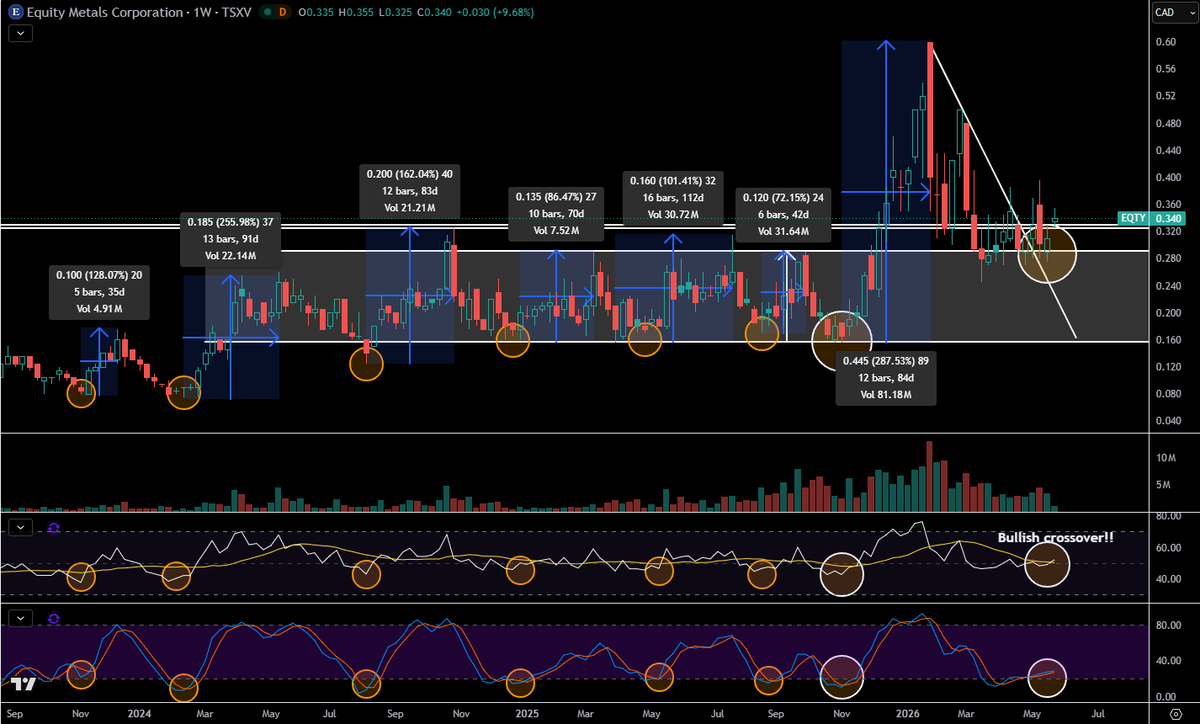Expand the stochastic pane legend chevron
This screenshot has width=1200, height=724.
click(22, 618)
